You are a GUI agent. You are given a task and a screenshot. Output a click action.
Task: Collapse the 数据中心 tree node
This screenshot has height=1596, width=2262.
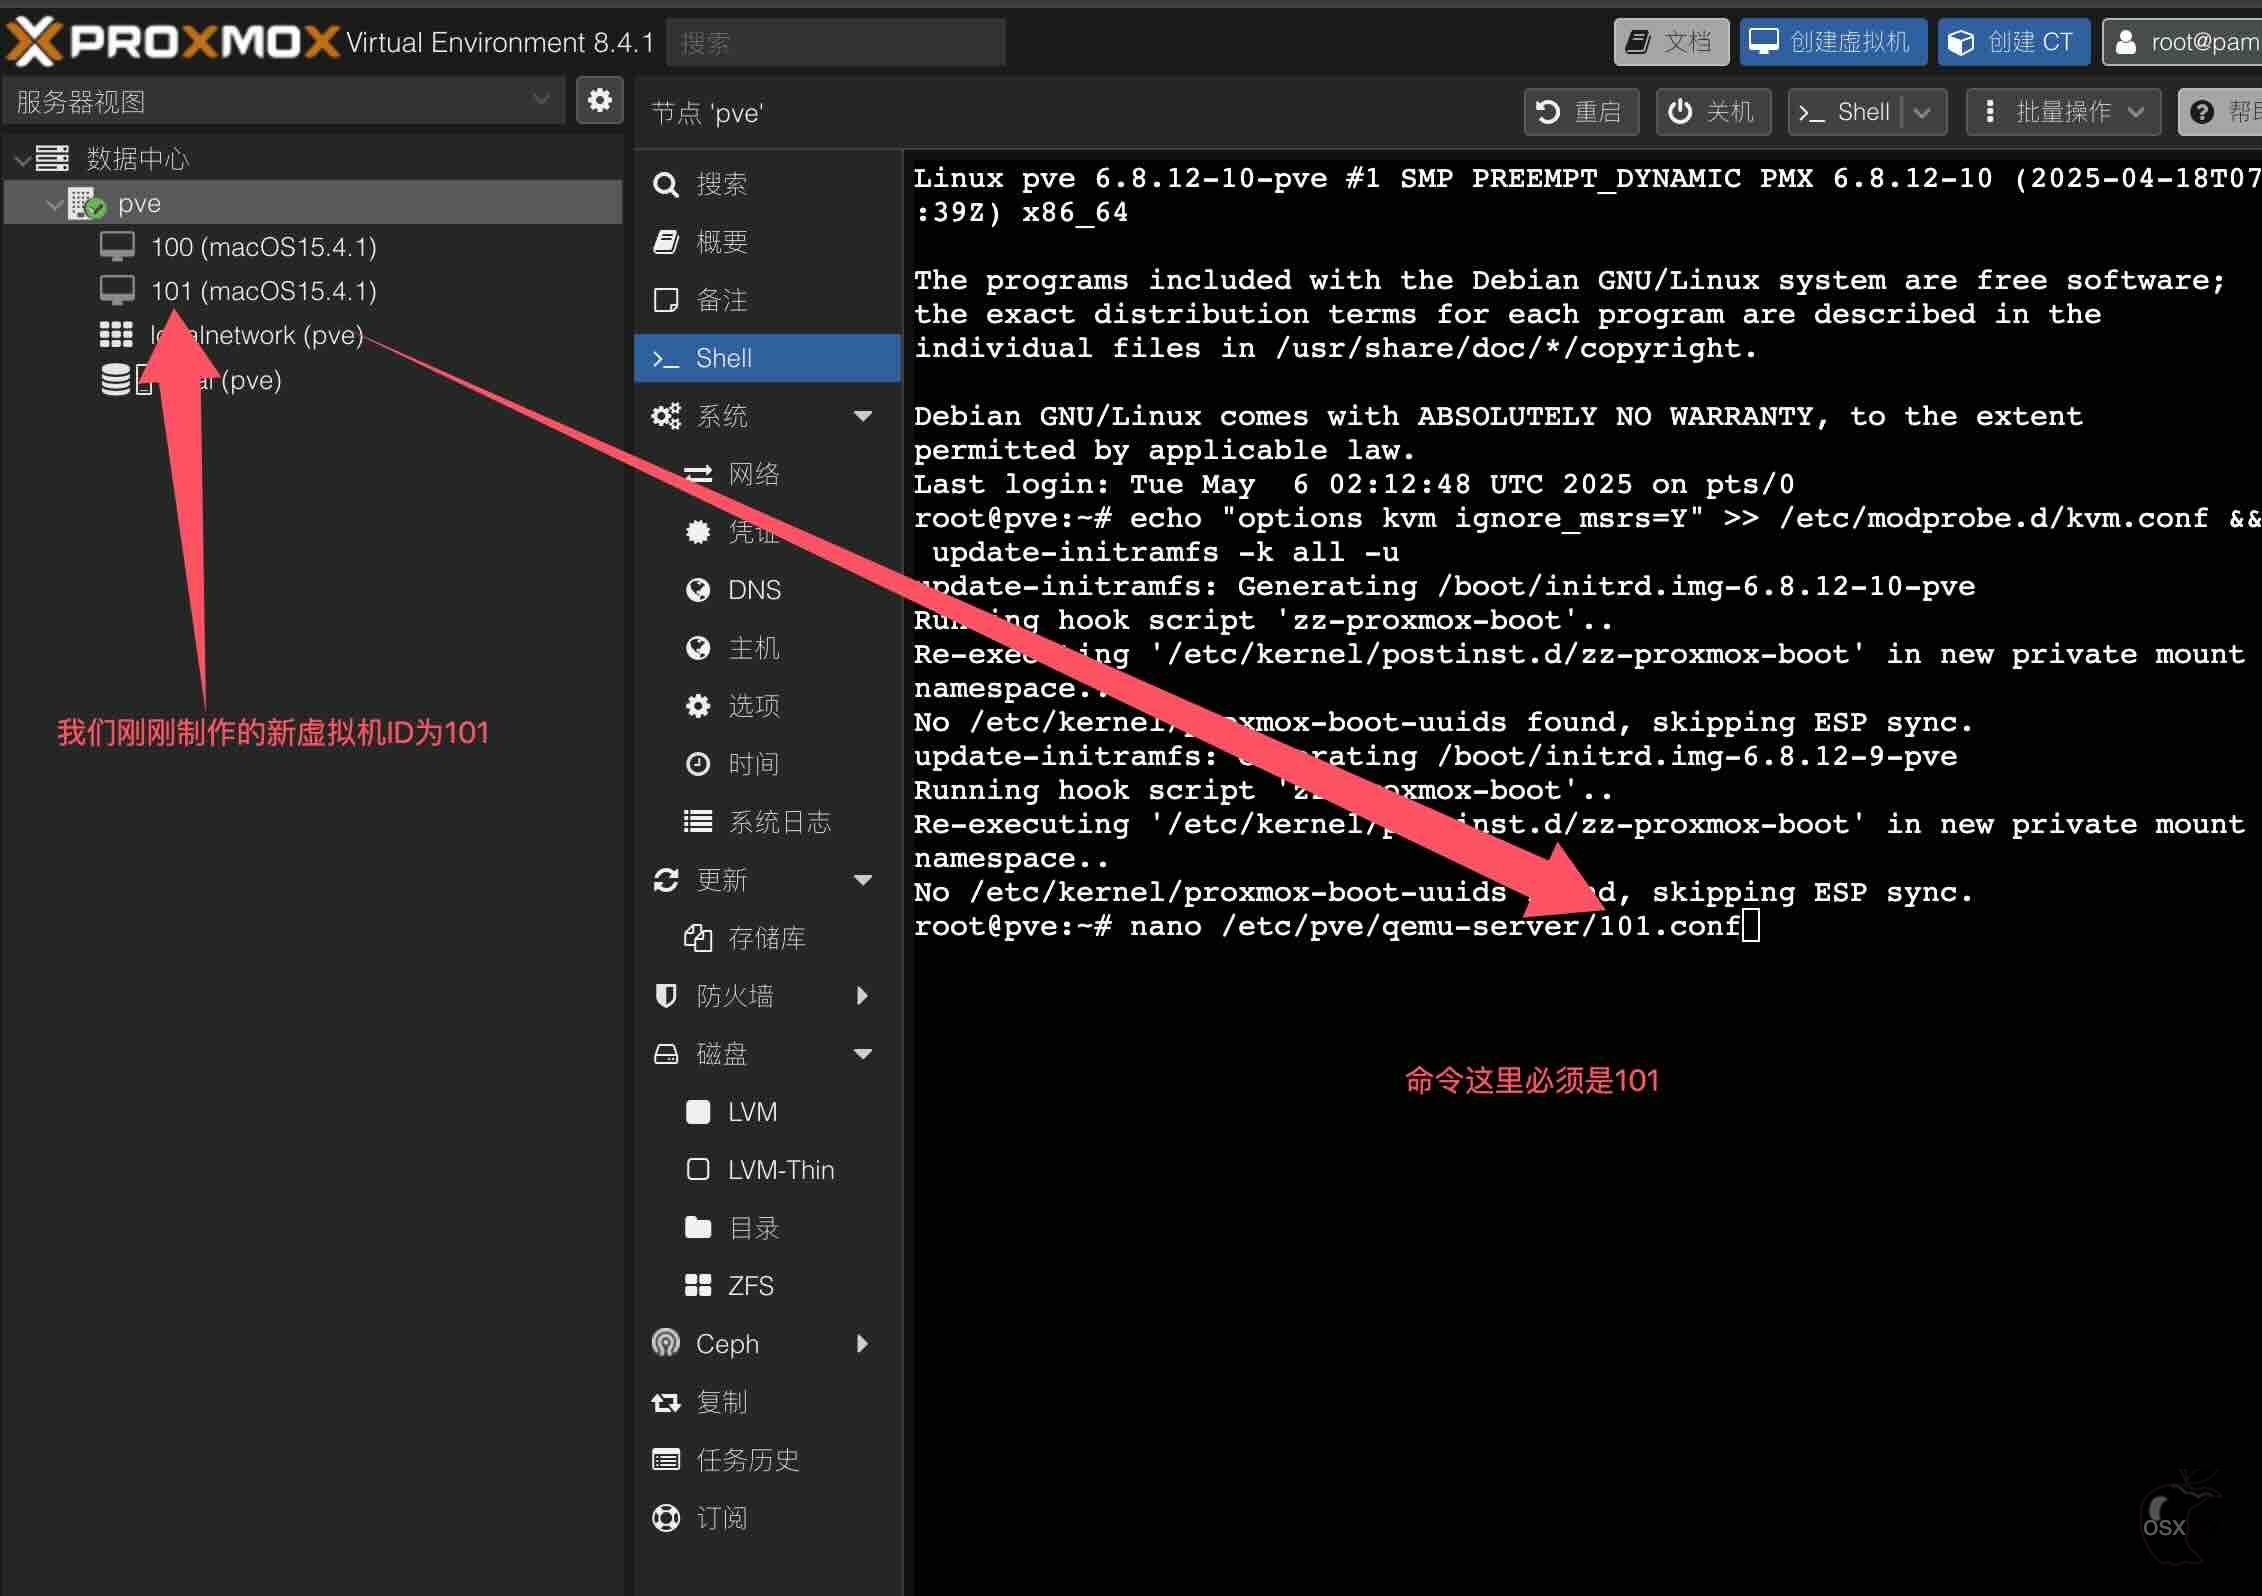(x=22, y=159)
